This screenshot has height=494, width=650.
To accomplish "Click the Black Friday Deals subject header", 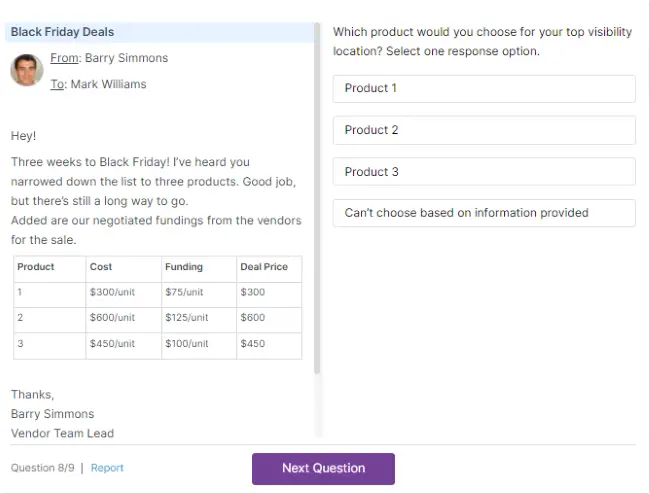I will tap(62, 32).
